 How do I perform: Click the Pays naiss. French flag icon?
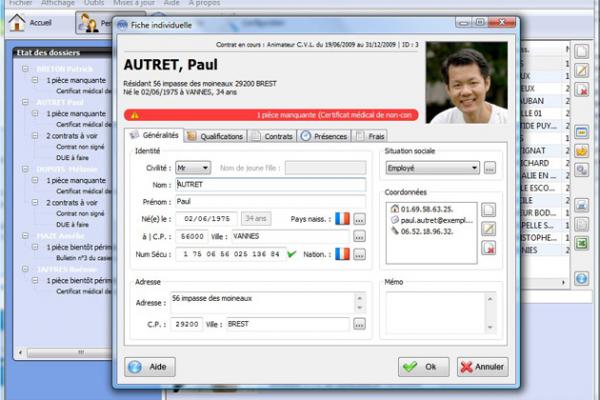pos(342,218)
